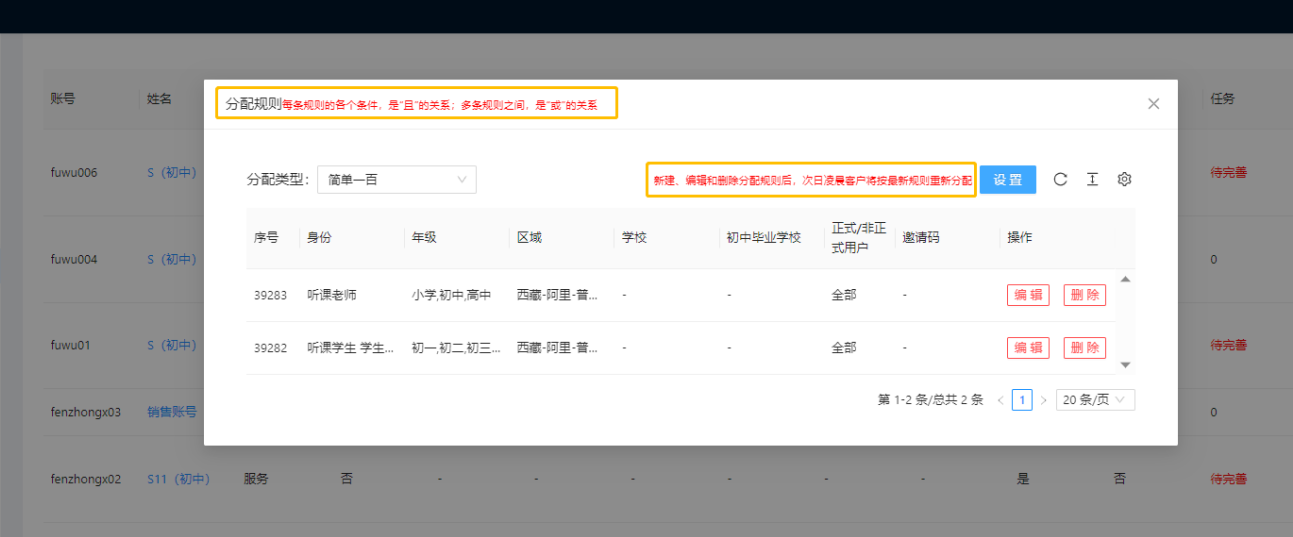Screen dimensions: 1293x537
Task: Go to previous page in pagination
Action: [x=1000, y=400]
